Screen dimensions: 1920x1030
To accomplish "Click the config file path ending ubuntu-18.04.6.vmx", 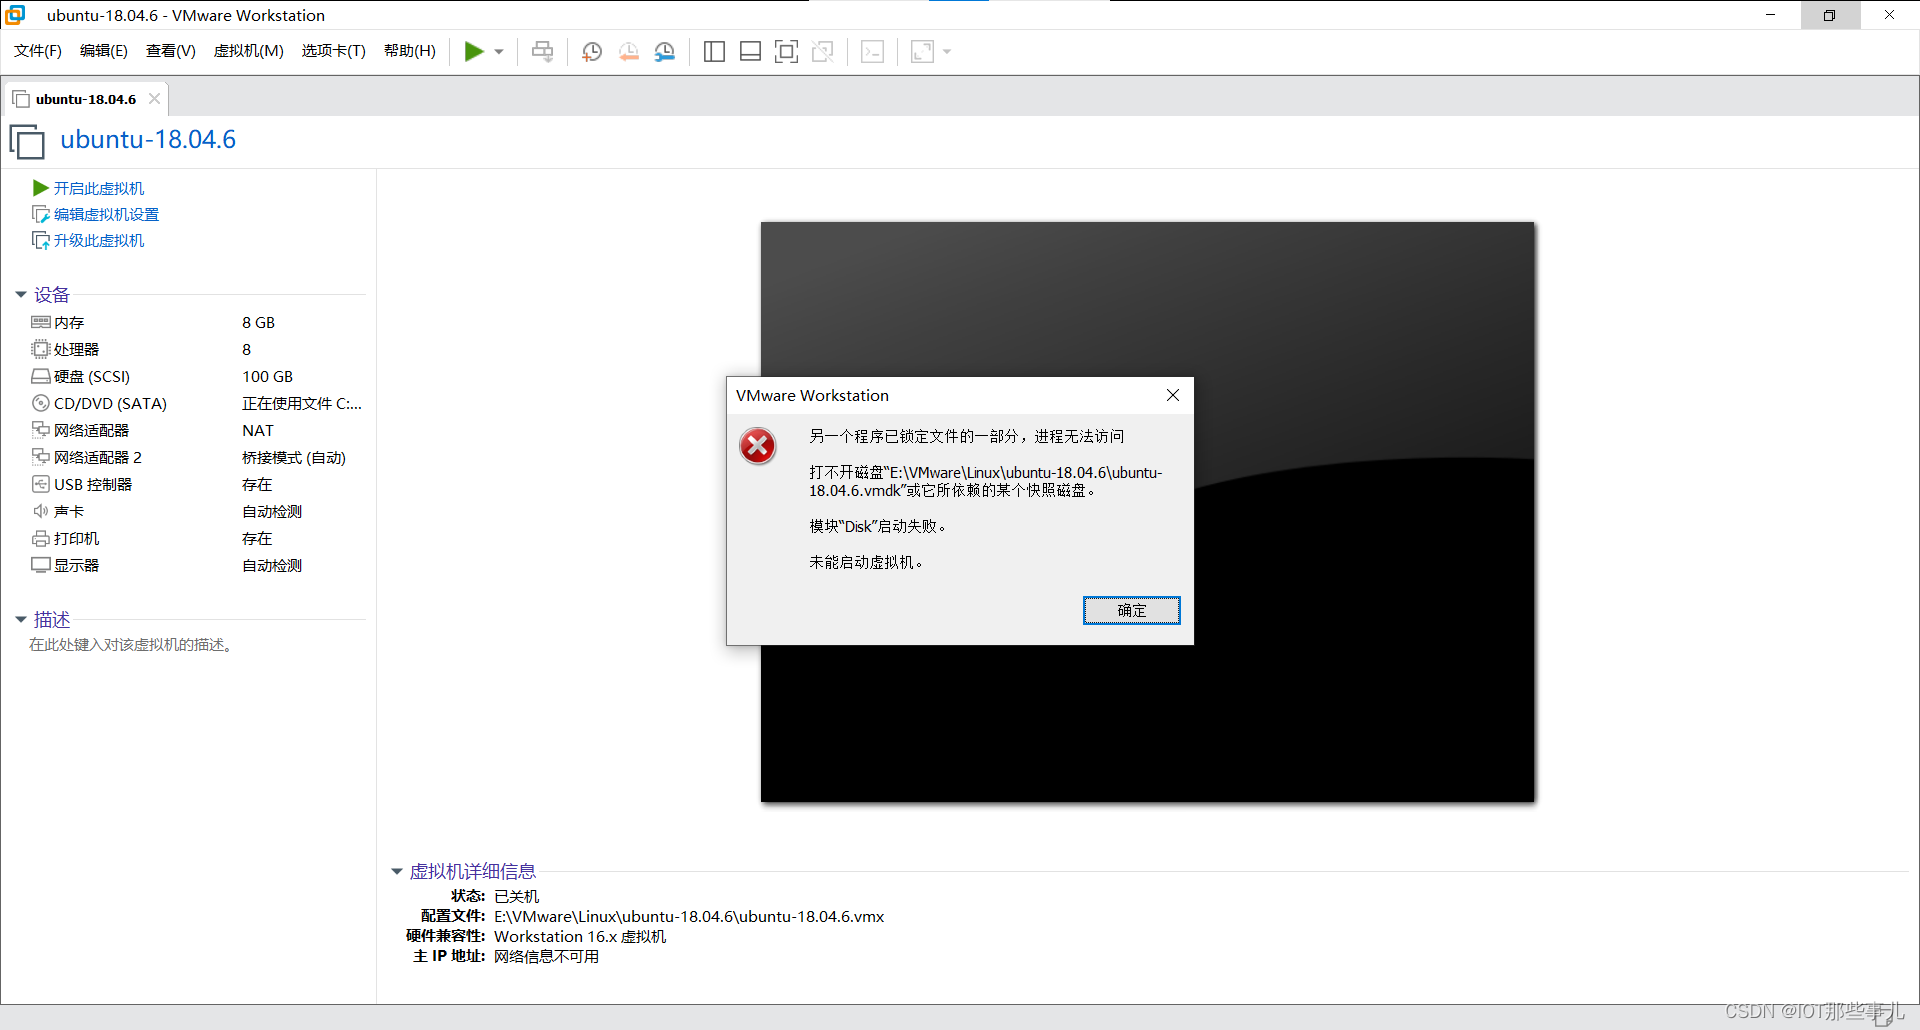I will [689, 916].
